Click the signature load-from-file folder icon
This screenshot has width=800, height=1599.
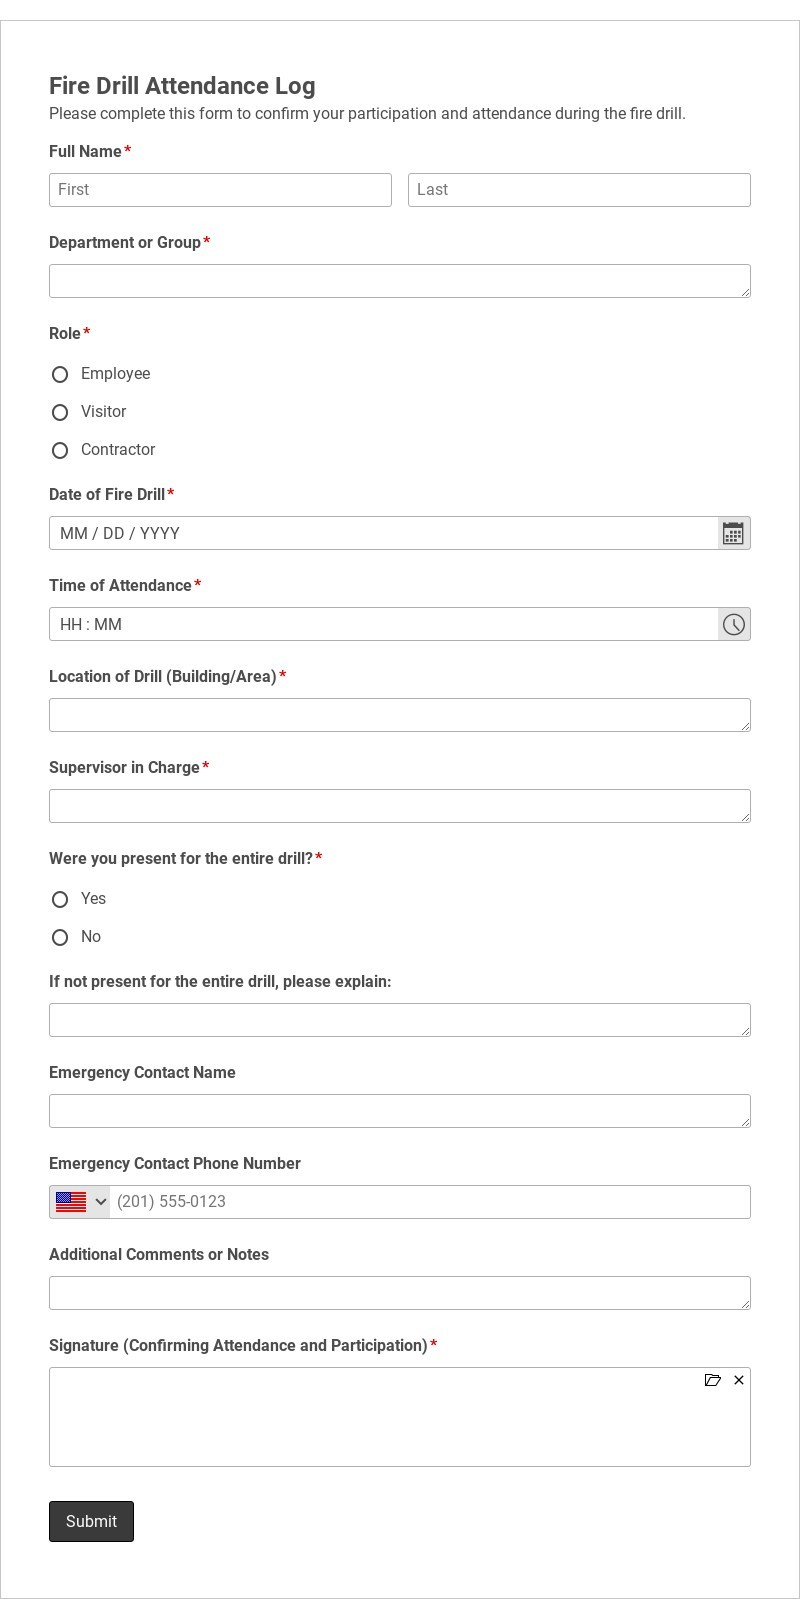tap(713, 1380)
